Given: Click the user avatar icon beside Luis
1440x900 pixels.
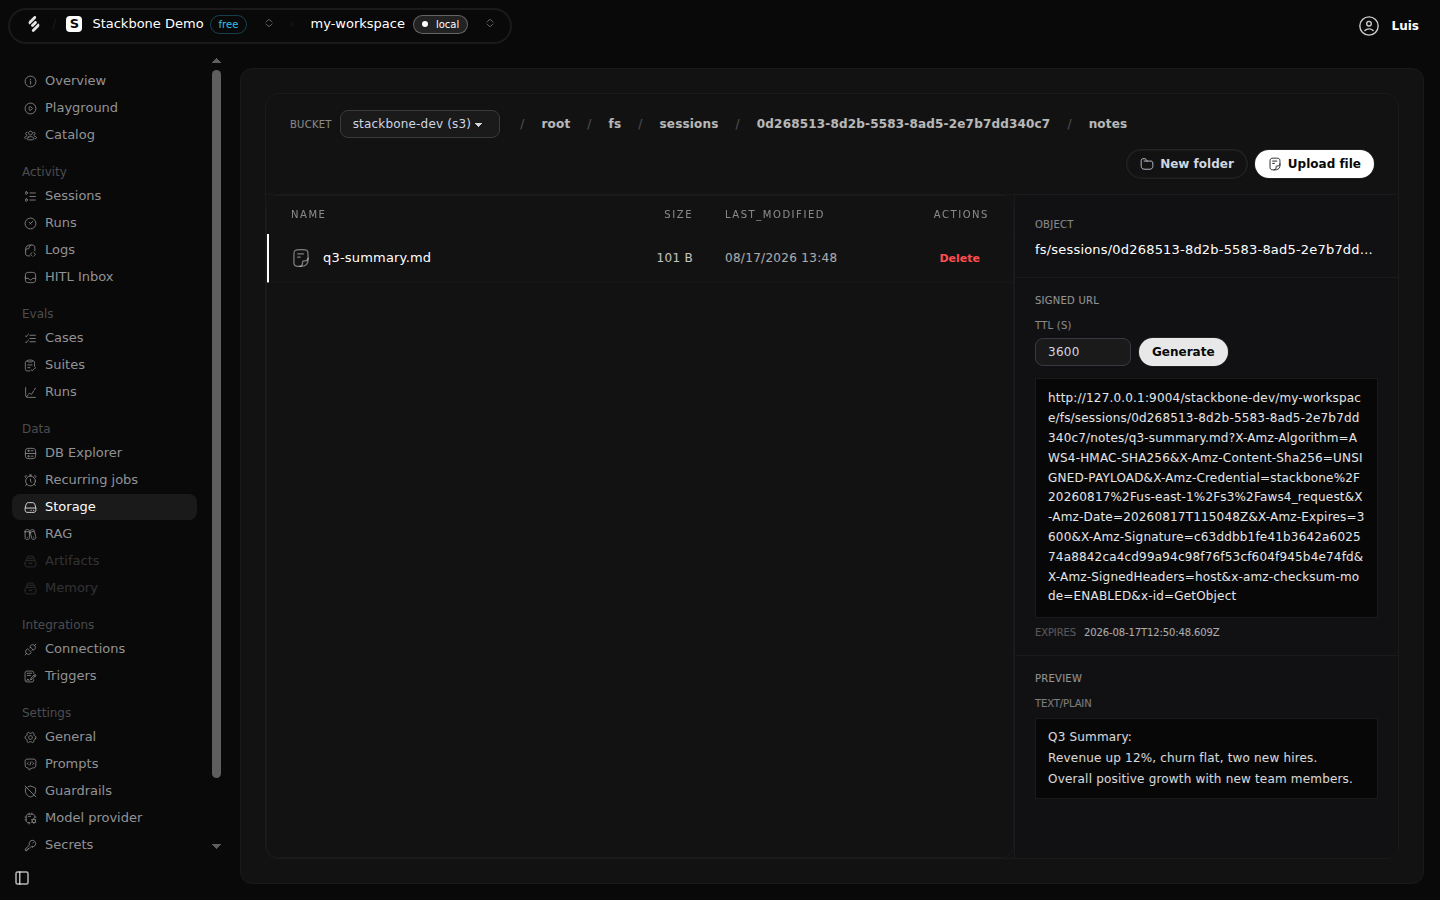Looking at the screenshot, I should pyautogui.click(x=1369, y=26).
